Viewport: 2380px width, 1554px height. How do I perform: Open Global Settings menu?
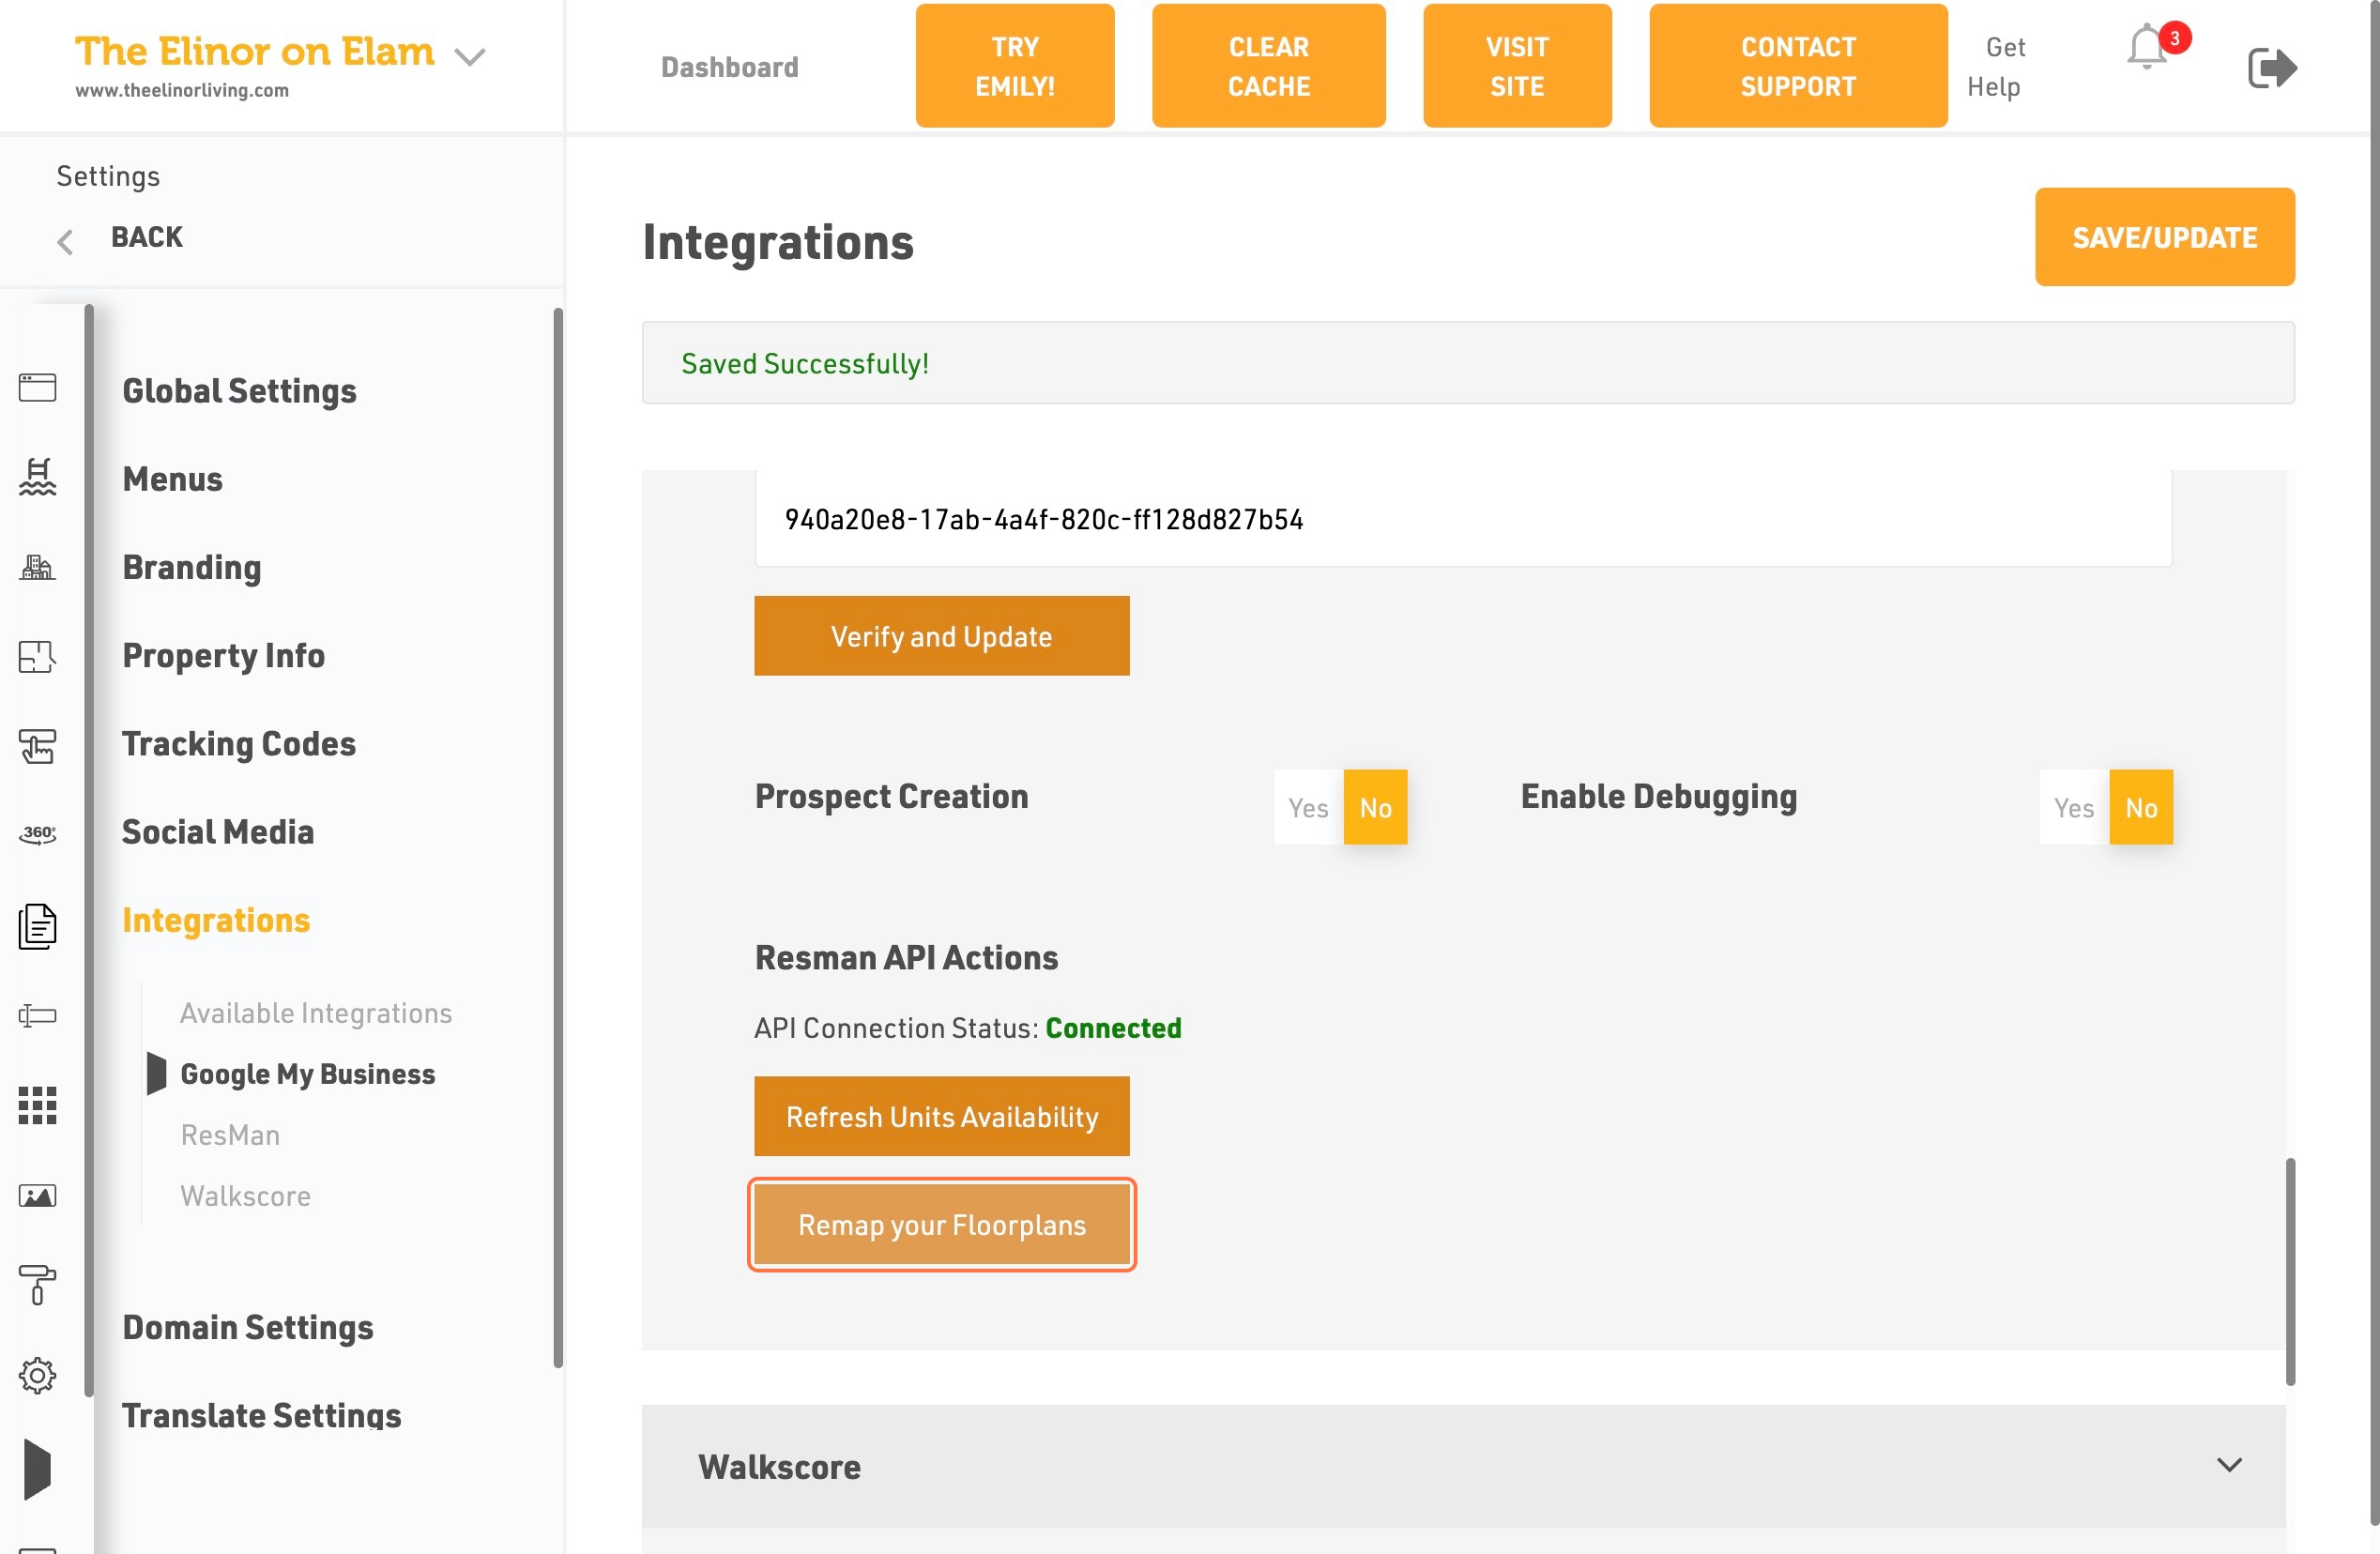click(x=240, y=391)
